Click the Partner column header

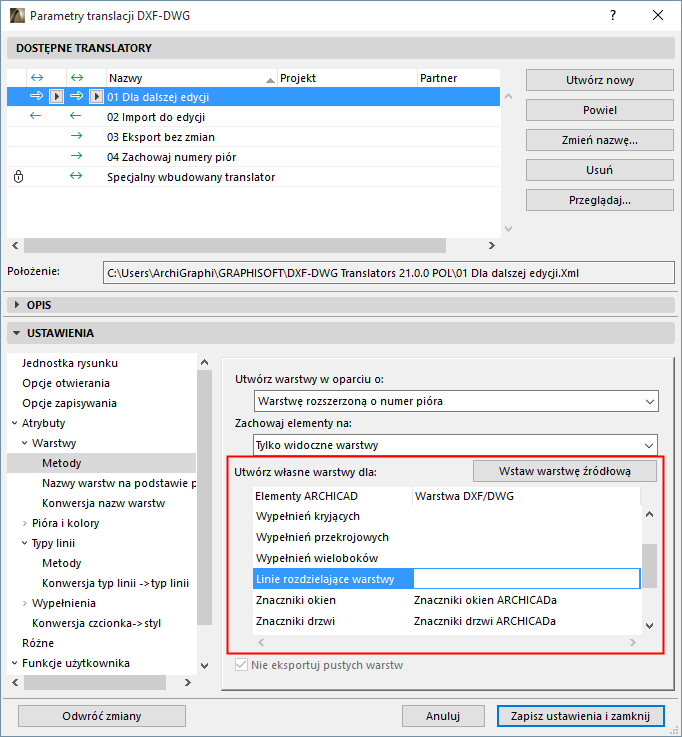pyautogui.click(x=459, y=78)
